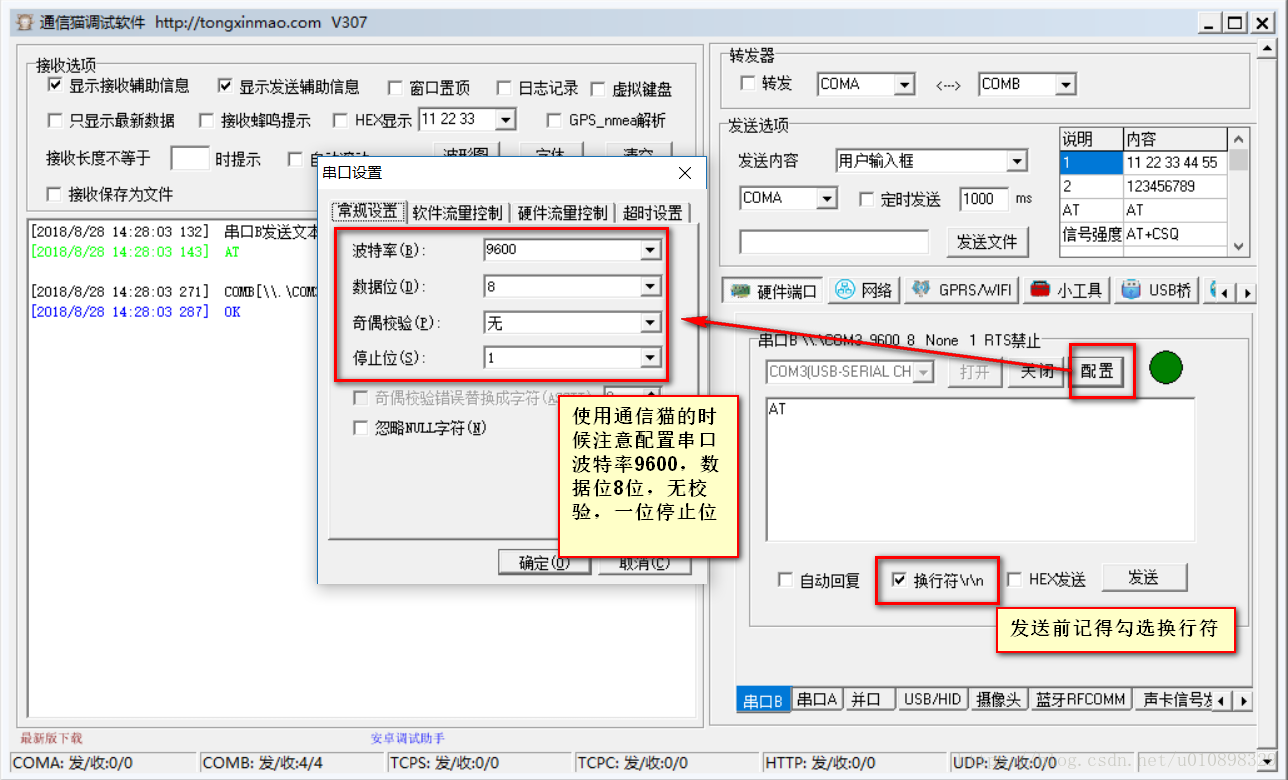
Task: Toggle 显示接收辅助信息 checkbox
Action: coord(56,86)
